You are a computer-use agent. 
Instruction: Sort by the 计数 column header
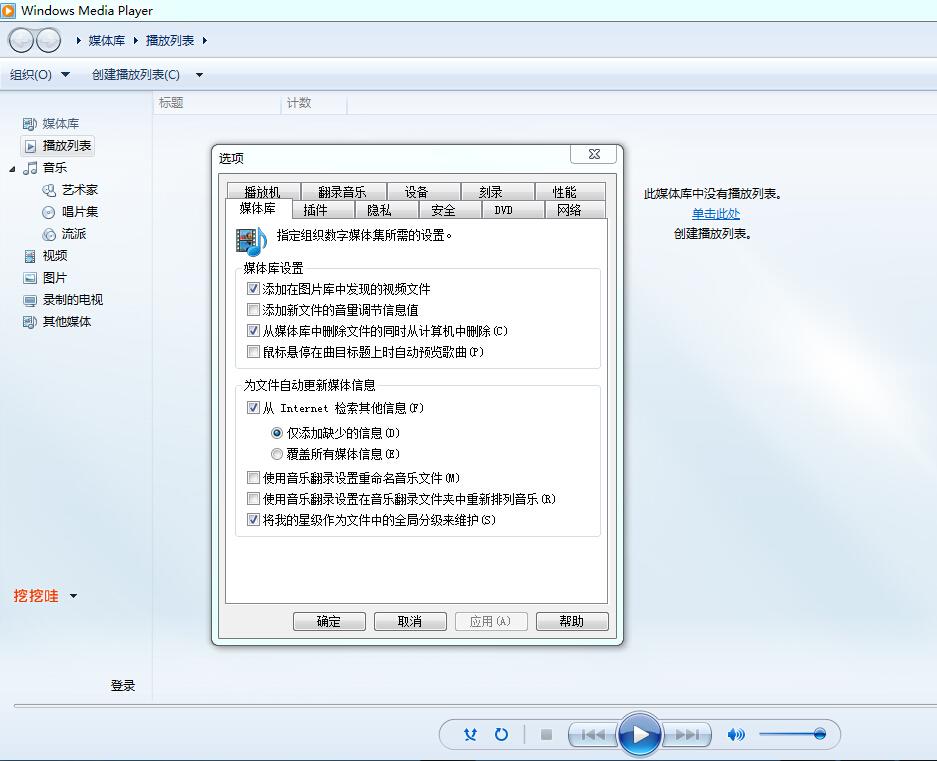(x=314, y=103)
